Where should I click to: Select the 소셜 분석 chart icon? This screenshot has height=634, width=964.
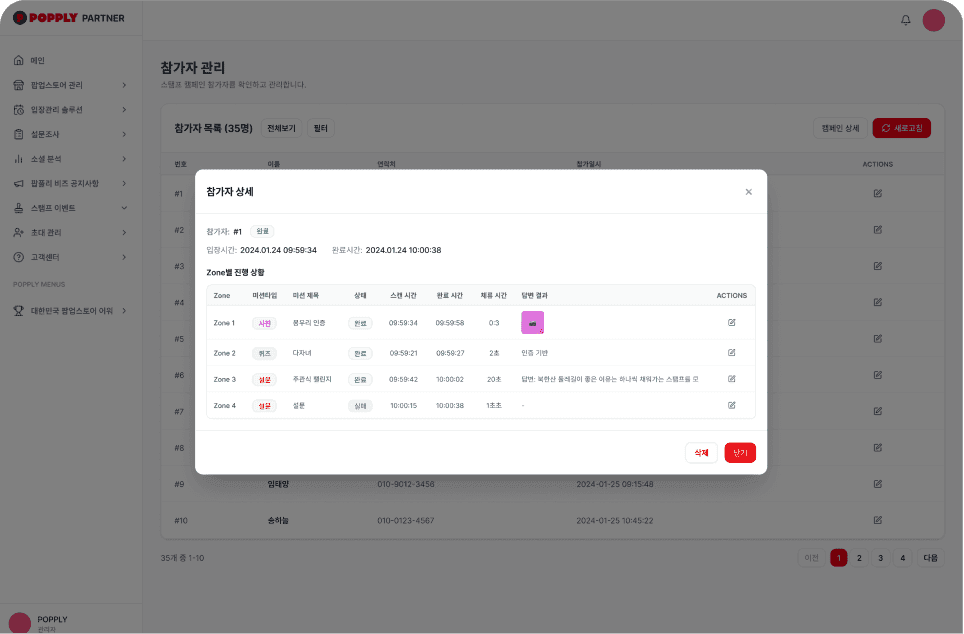pos(18,159)
